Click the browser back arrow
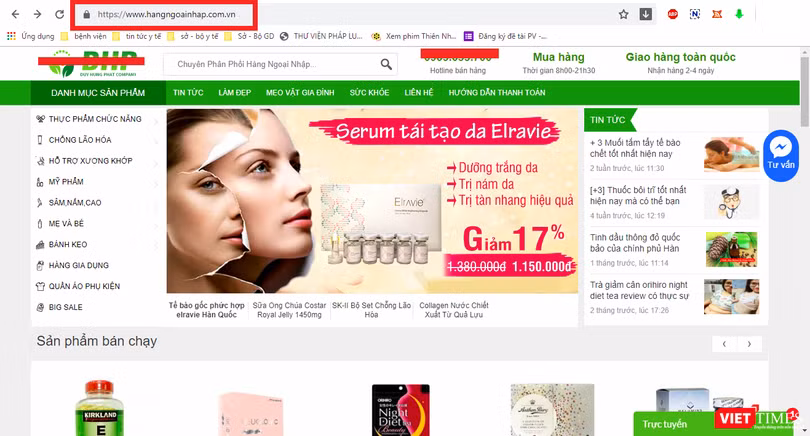Viewport: 810px width, 436px height. tap(15, 14)
